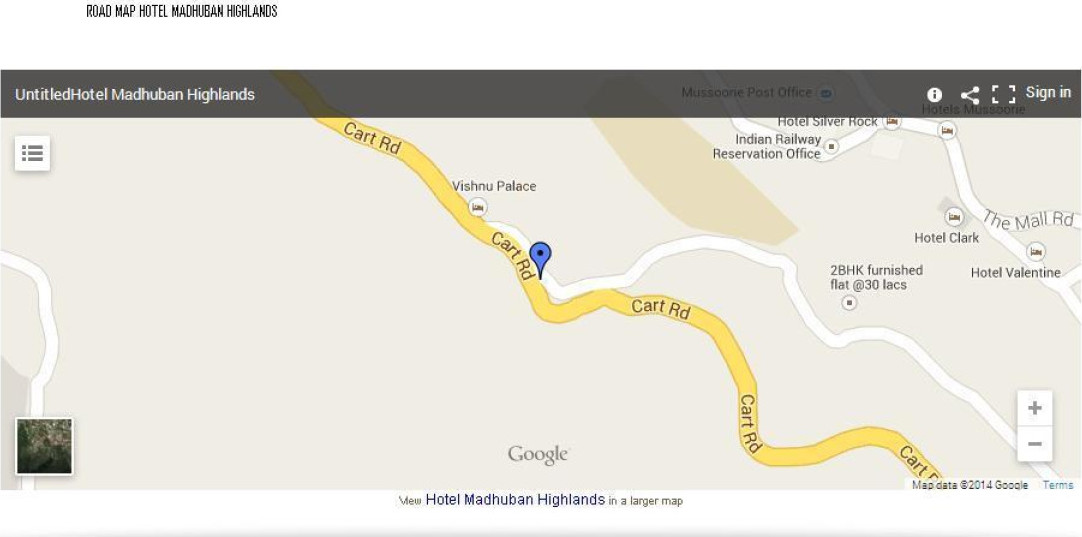Expand map with fullscreen icon
The image size is (1082, 537).
tap(1003, 95)
